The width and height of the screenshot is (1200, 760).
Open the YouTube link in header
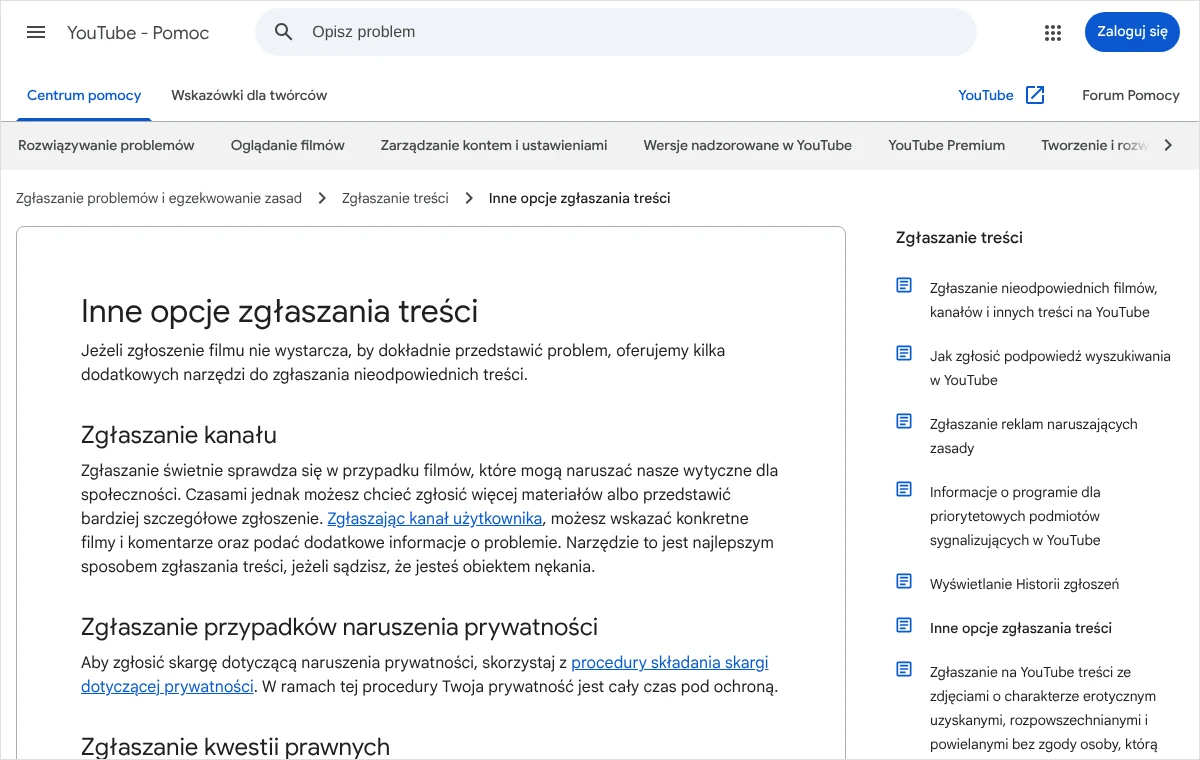986,96
